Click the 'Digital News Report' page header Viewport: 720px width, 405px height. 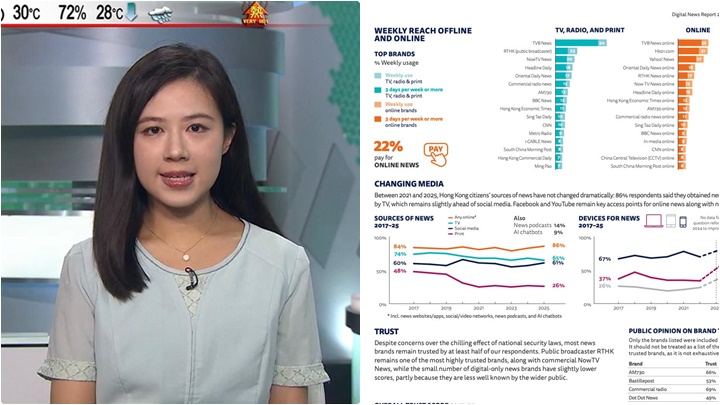pos(695,15)
